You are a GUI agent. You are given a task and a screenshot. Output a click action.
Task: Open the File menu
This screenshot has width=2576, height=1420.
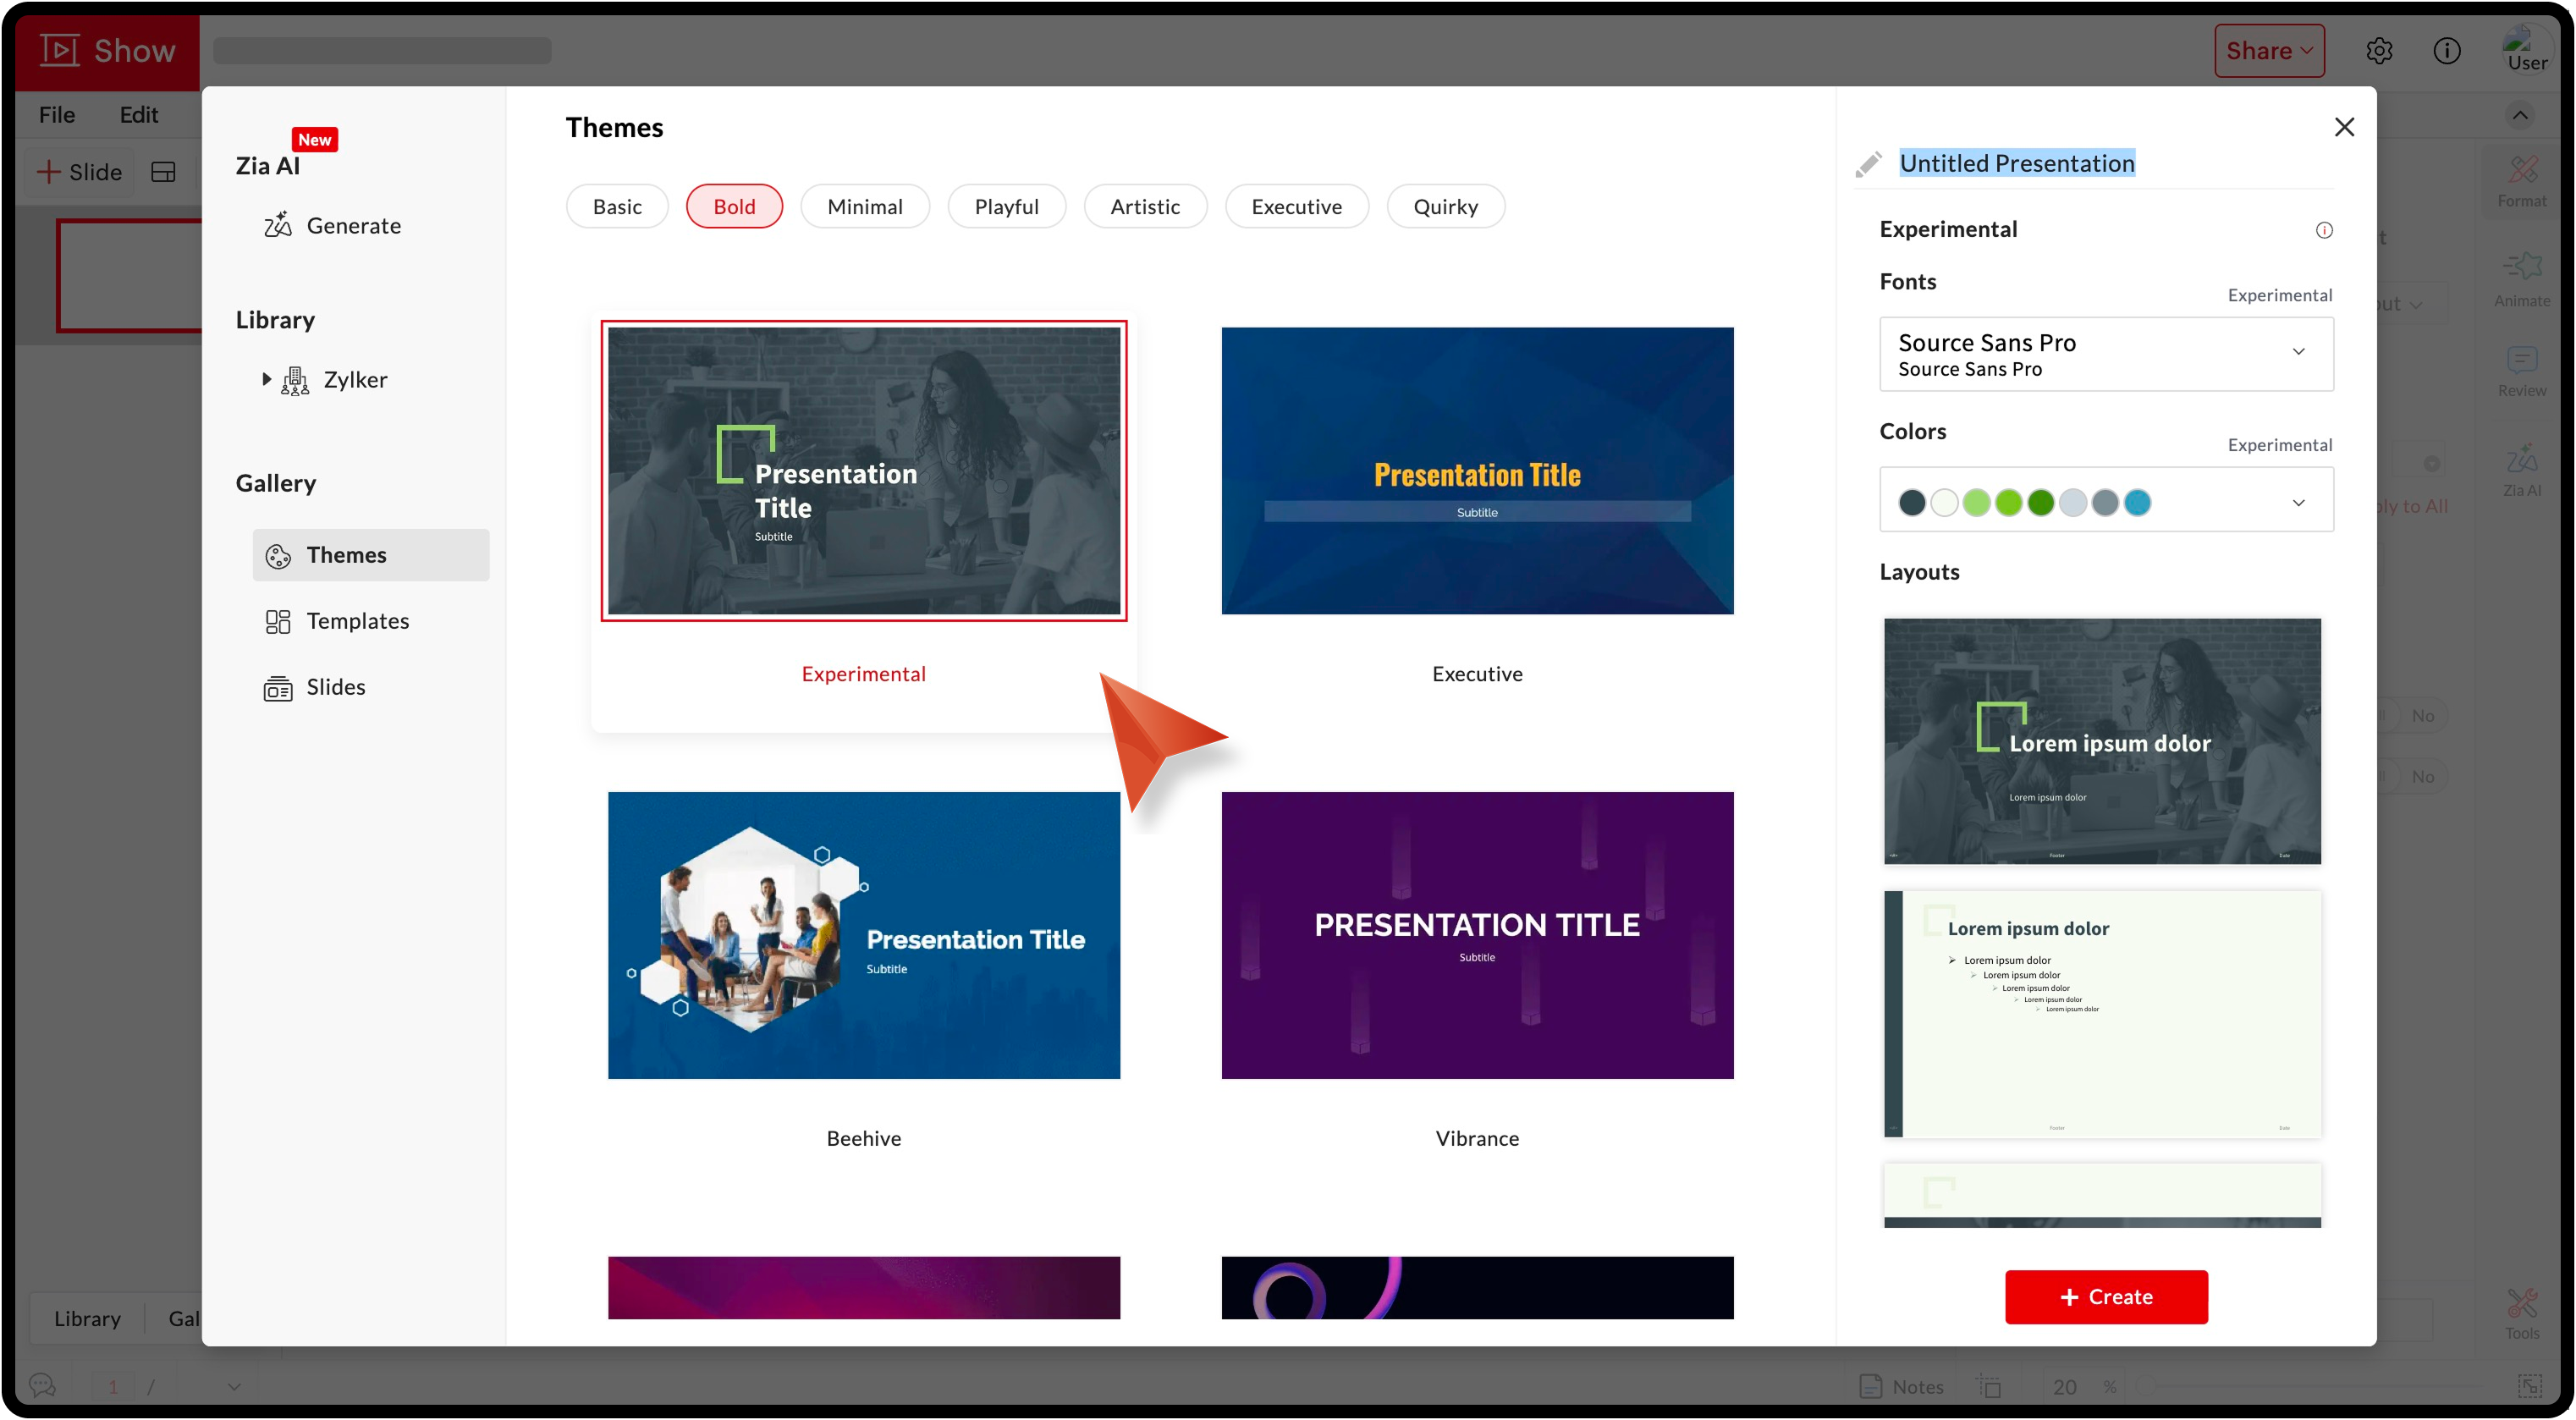[x=57, y=115]
